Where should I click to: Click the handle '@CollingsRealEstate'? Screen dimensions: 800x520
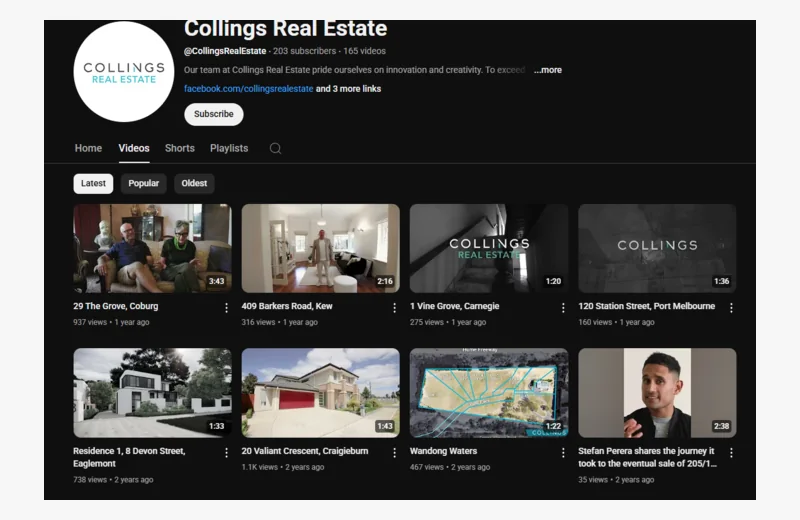click(x=225, y=51)
